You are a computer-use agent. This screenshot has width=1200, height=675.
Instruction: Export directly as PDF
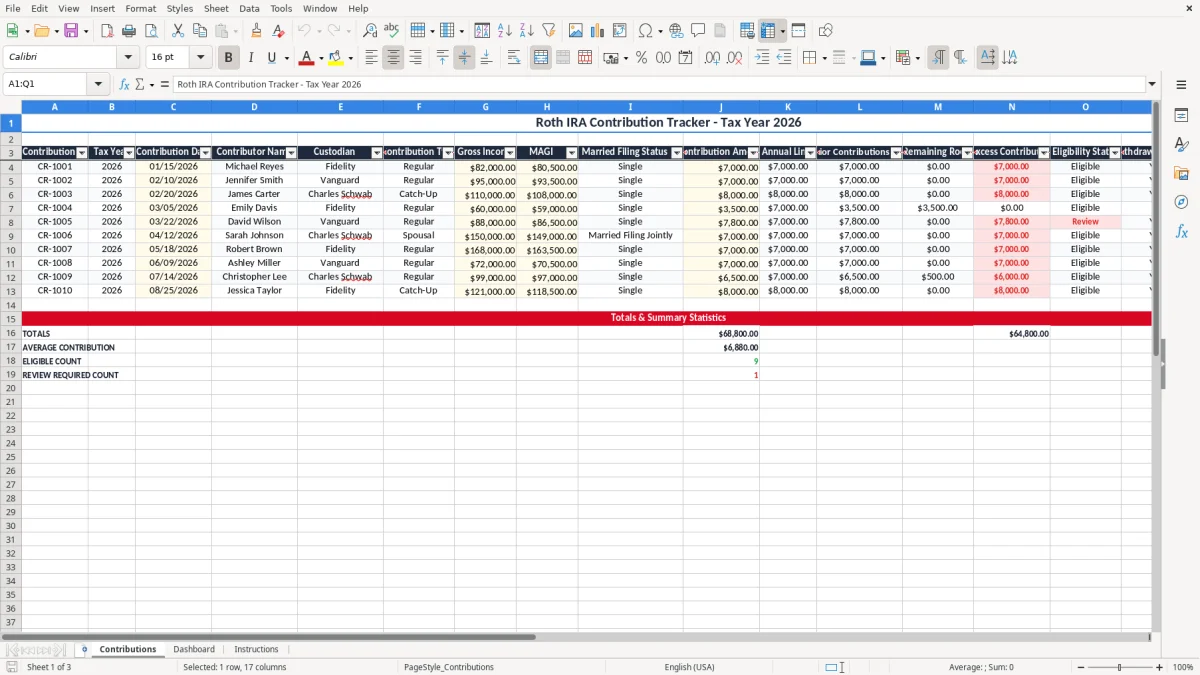pos(107,31)
